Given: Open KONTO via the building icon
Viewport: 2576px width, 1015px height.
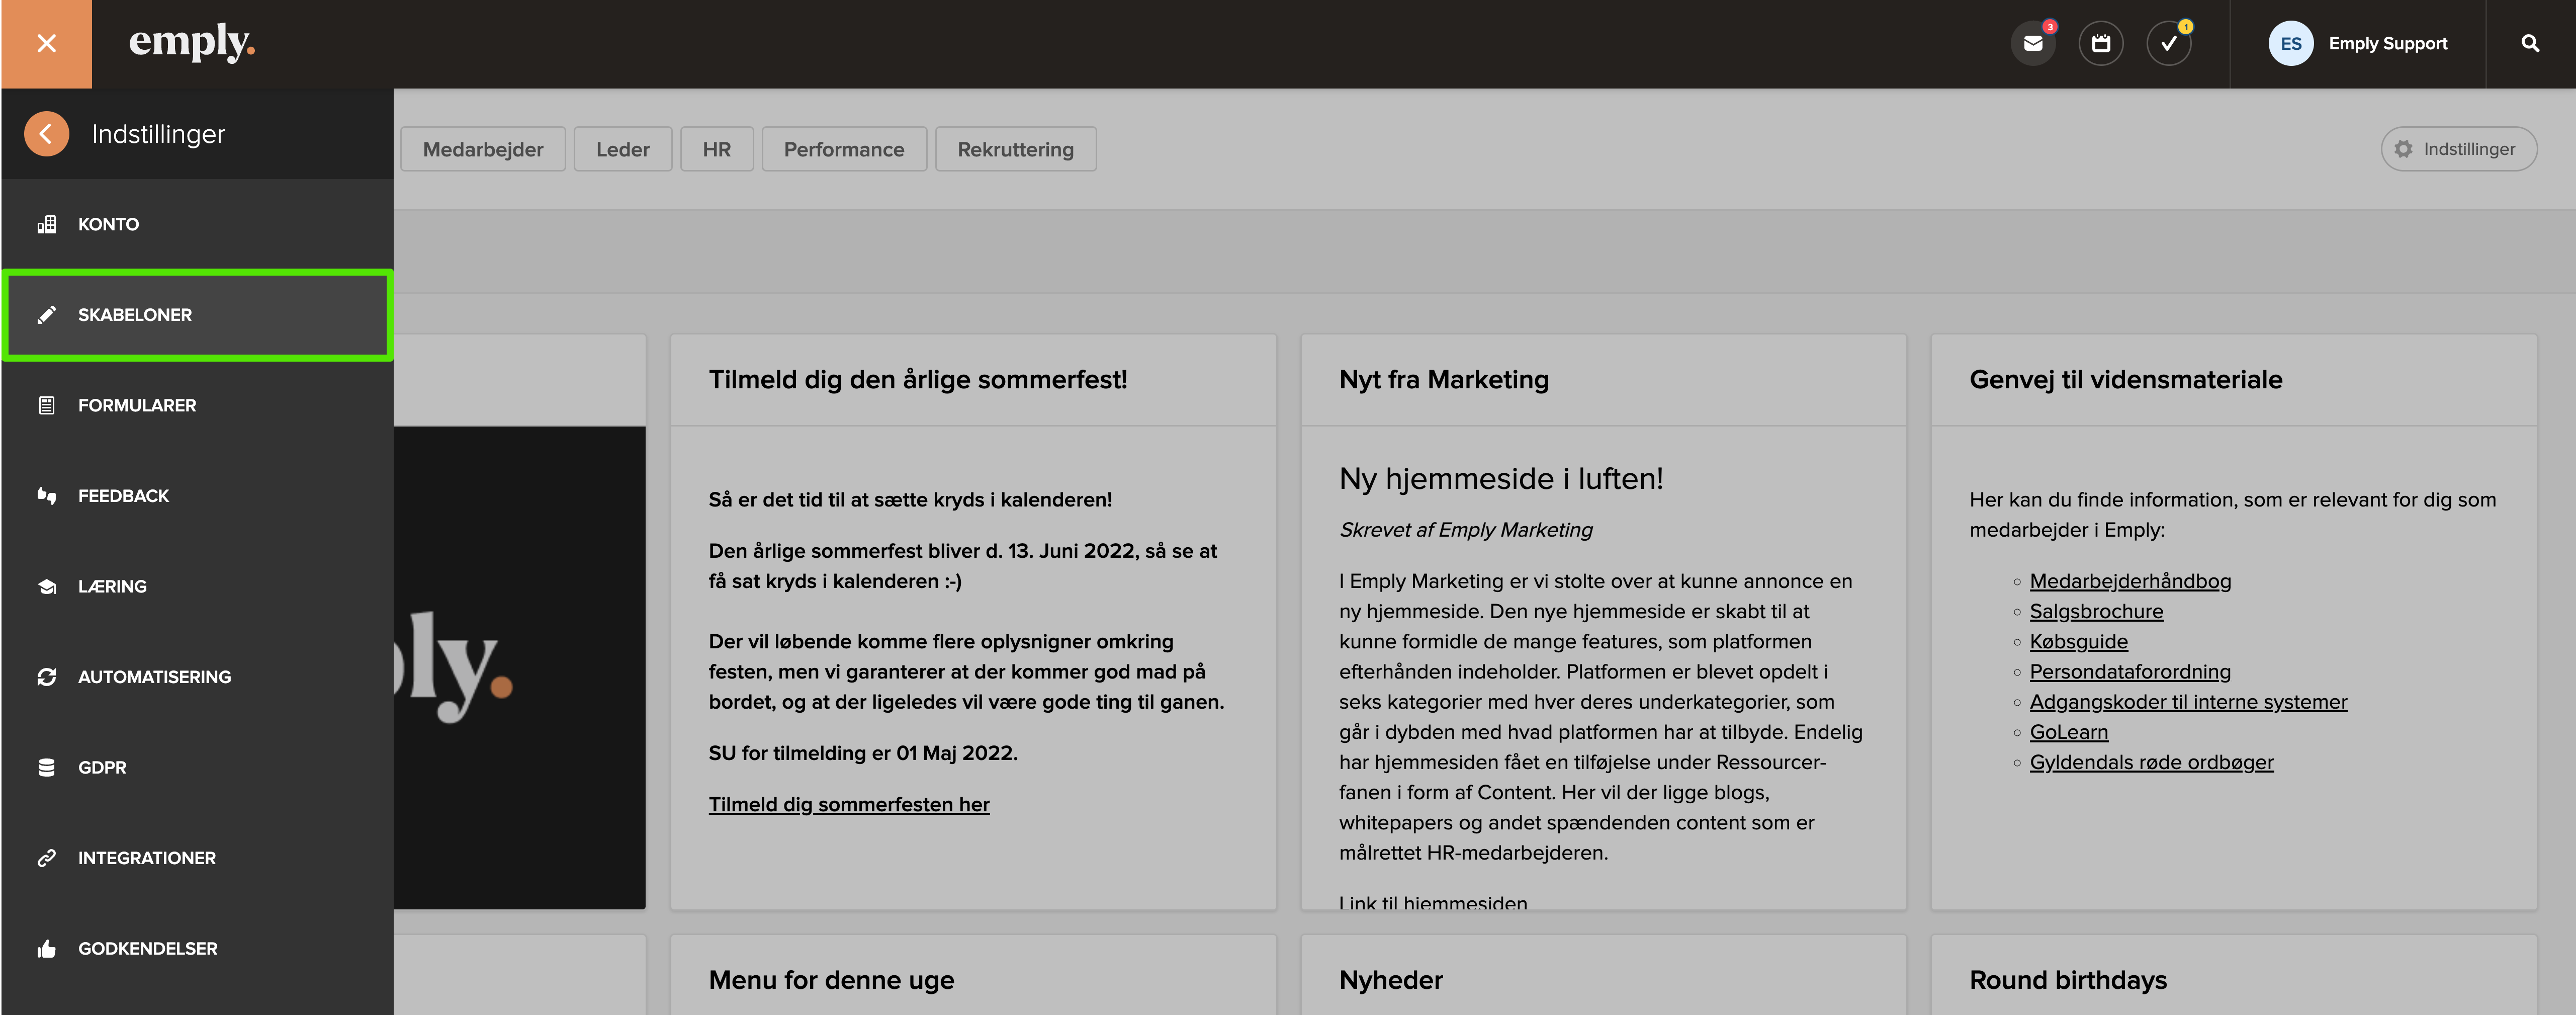Looking at the screenshot, I should pos(108,224).
